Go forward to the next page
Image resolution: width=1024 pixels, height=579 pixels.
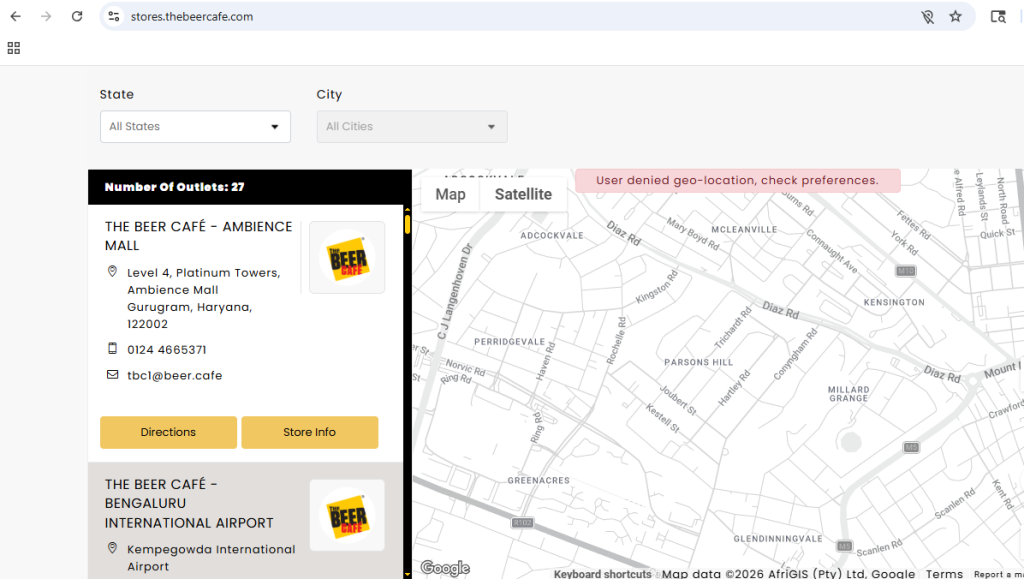coord(46,16)
